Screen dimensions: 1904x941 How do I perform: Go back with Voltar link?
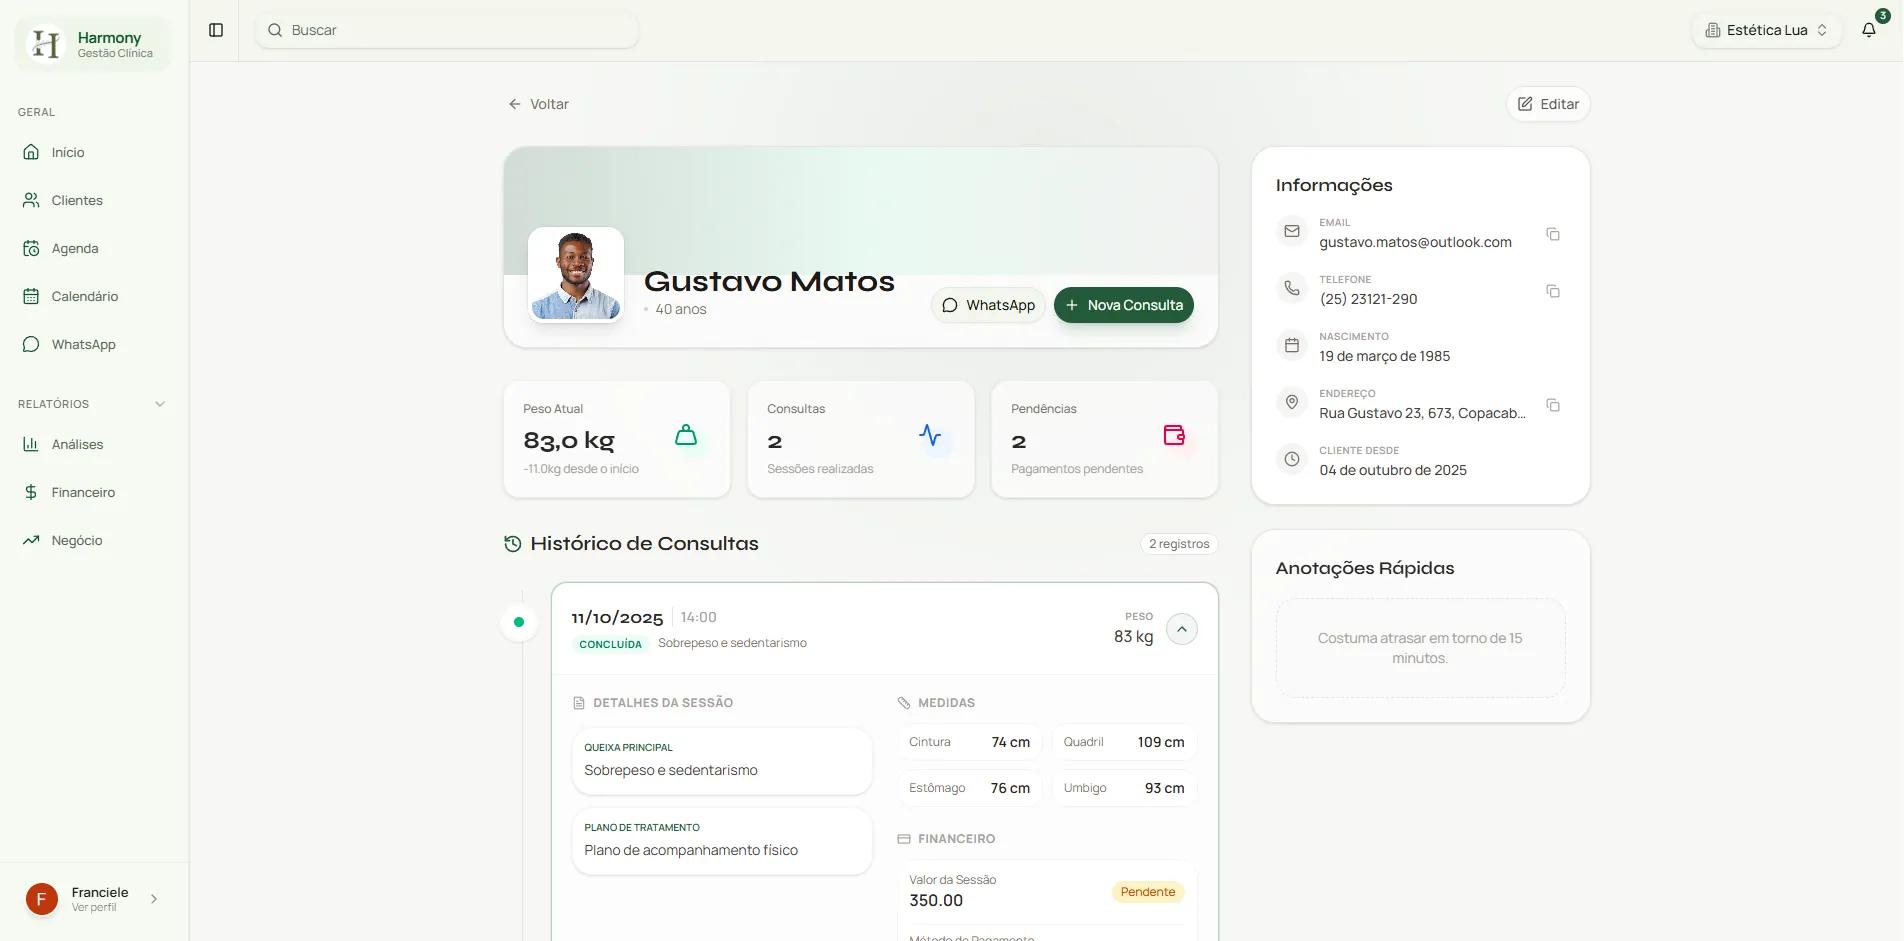[x=539, y=104]
